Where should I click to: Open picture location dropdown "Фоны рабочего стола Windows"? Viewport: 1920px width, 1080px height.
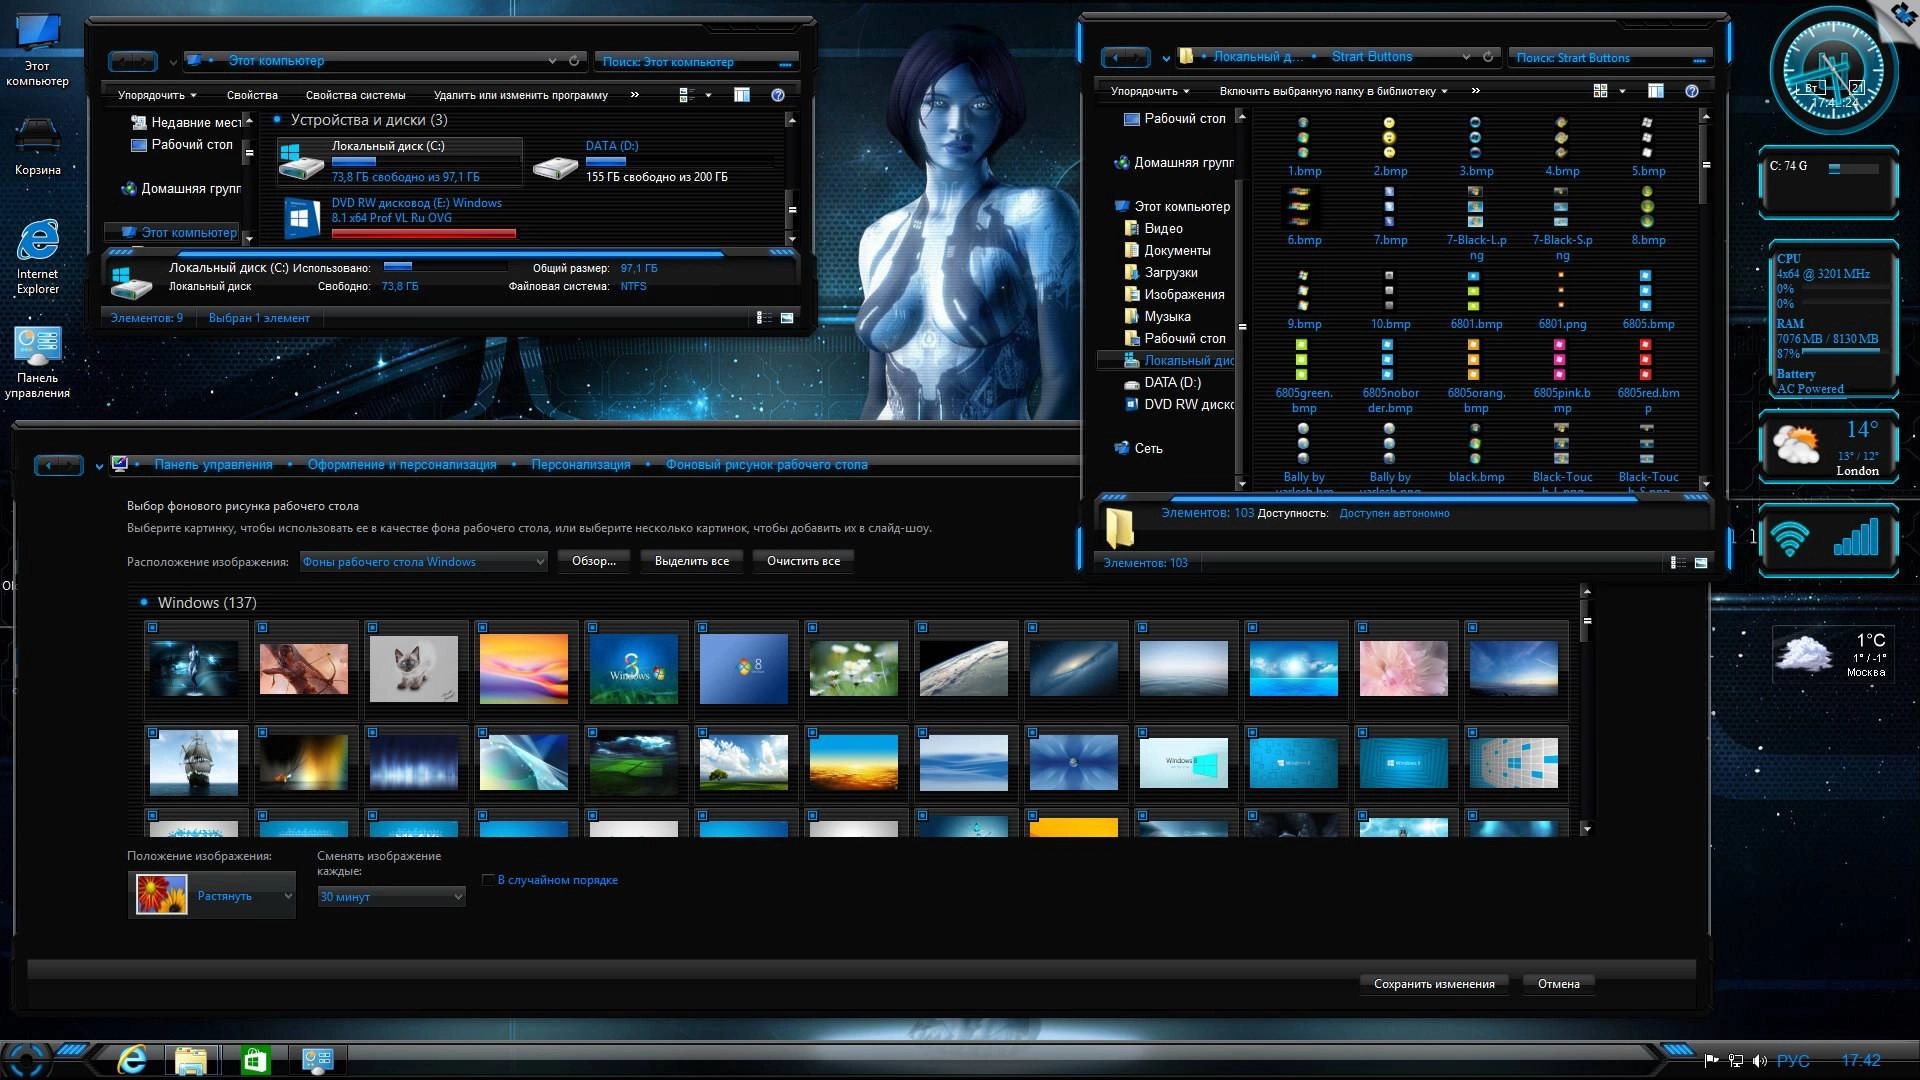424,562
